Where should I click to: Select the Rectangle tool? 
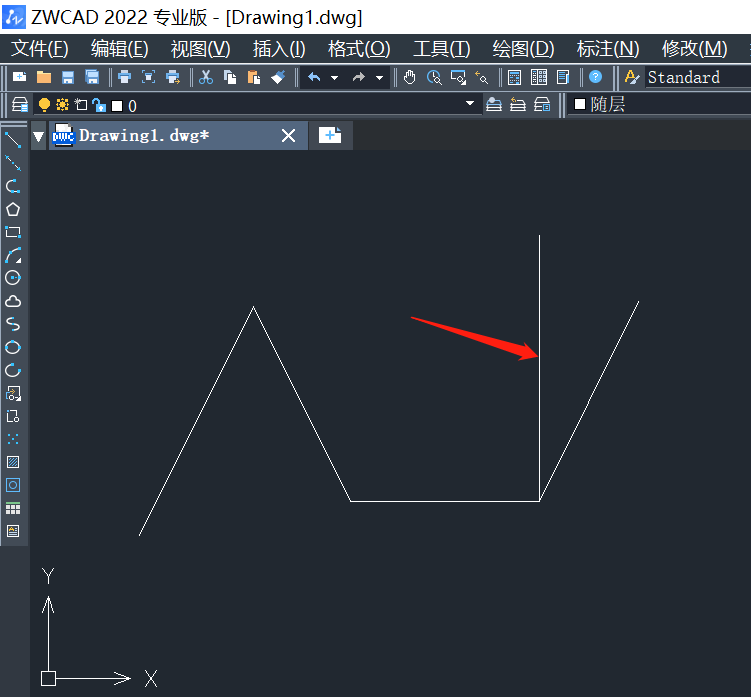pyautogui.click(x=13, y=232)
